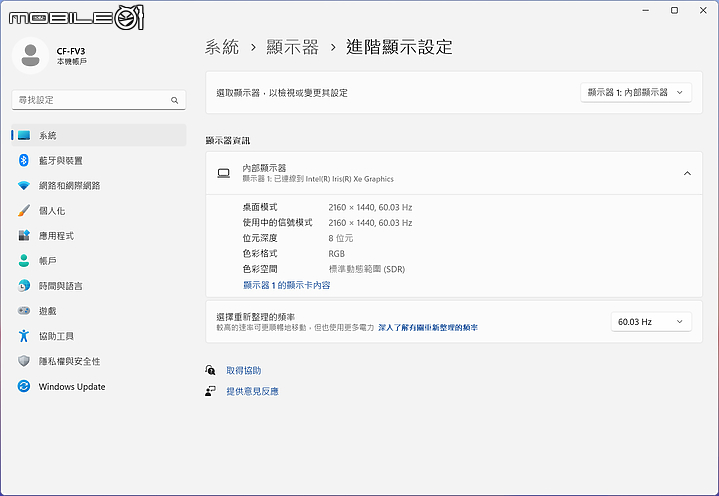Screen dimensions: 719x496
Task: Click the 顯示器資訊 section heading
Action: [227, 140]
